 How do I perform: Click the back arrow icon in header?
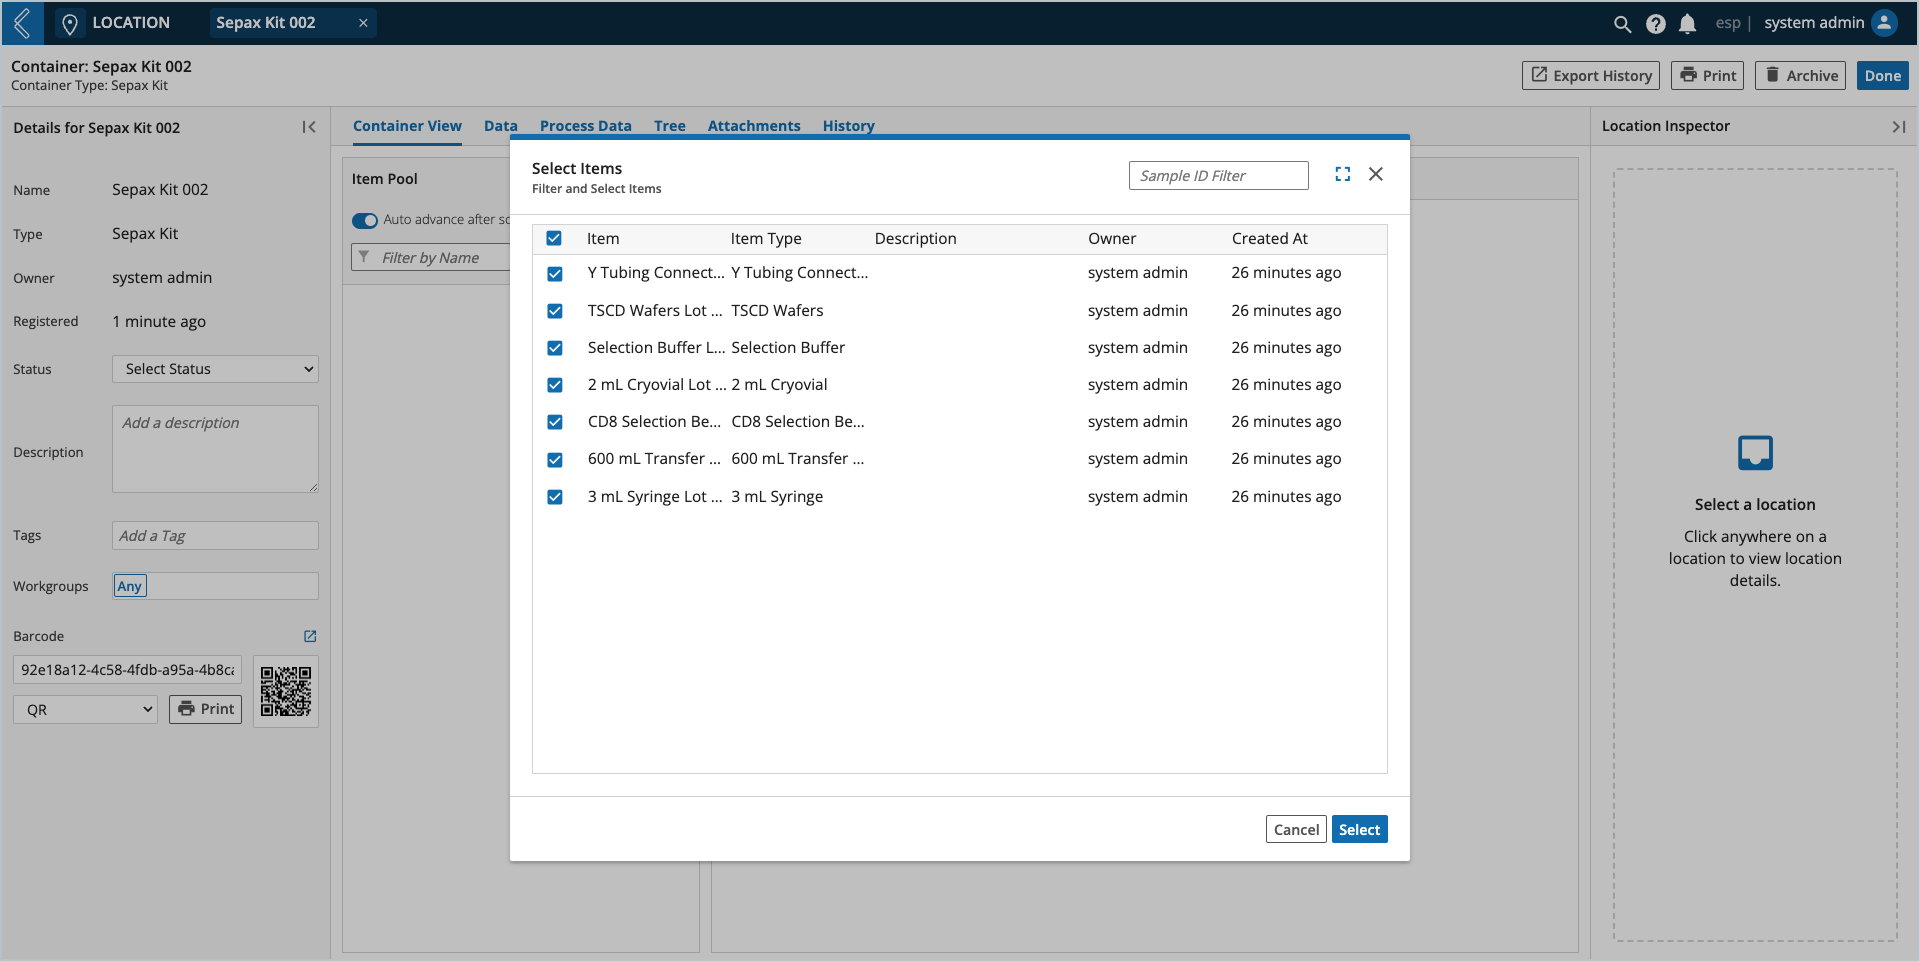[22, 23]
